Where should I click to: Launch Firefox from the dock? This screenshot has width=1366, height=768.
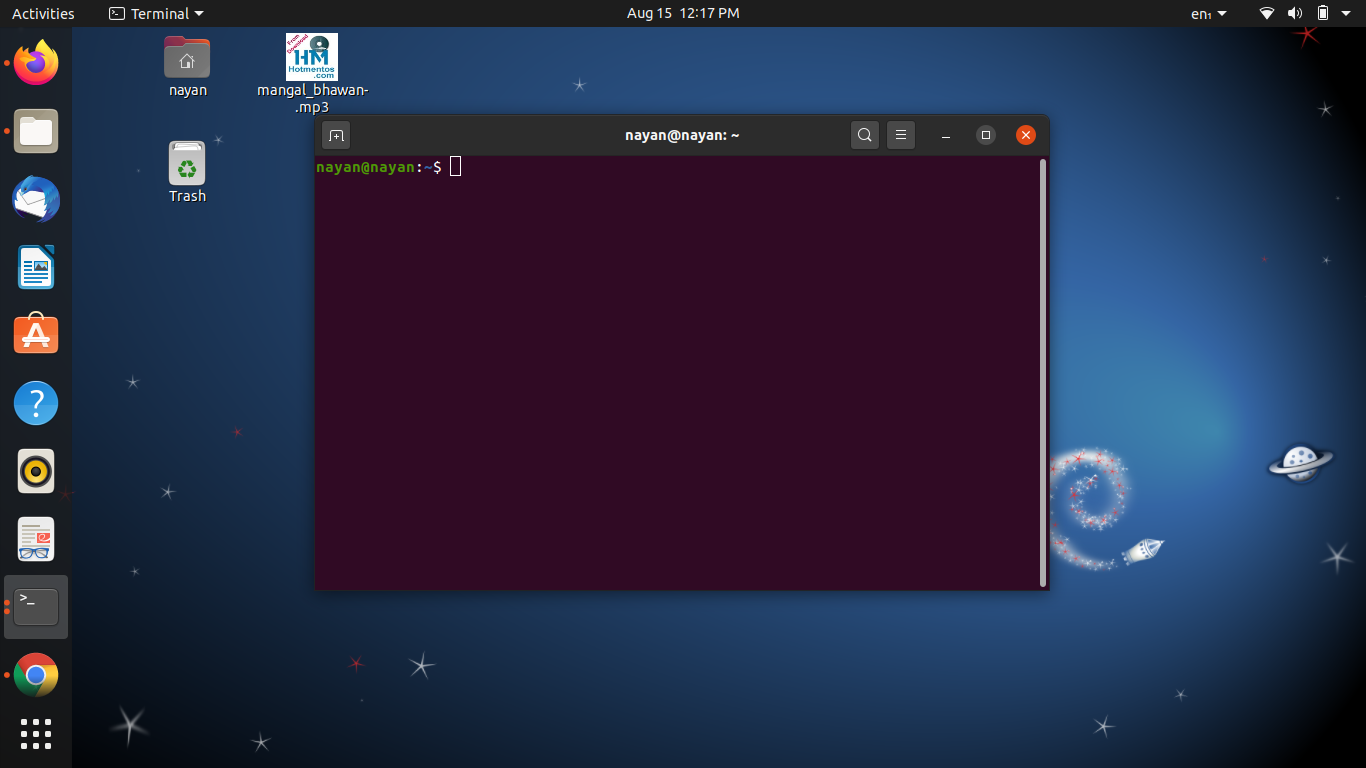tap(36, 62)
